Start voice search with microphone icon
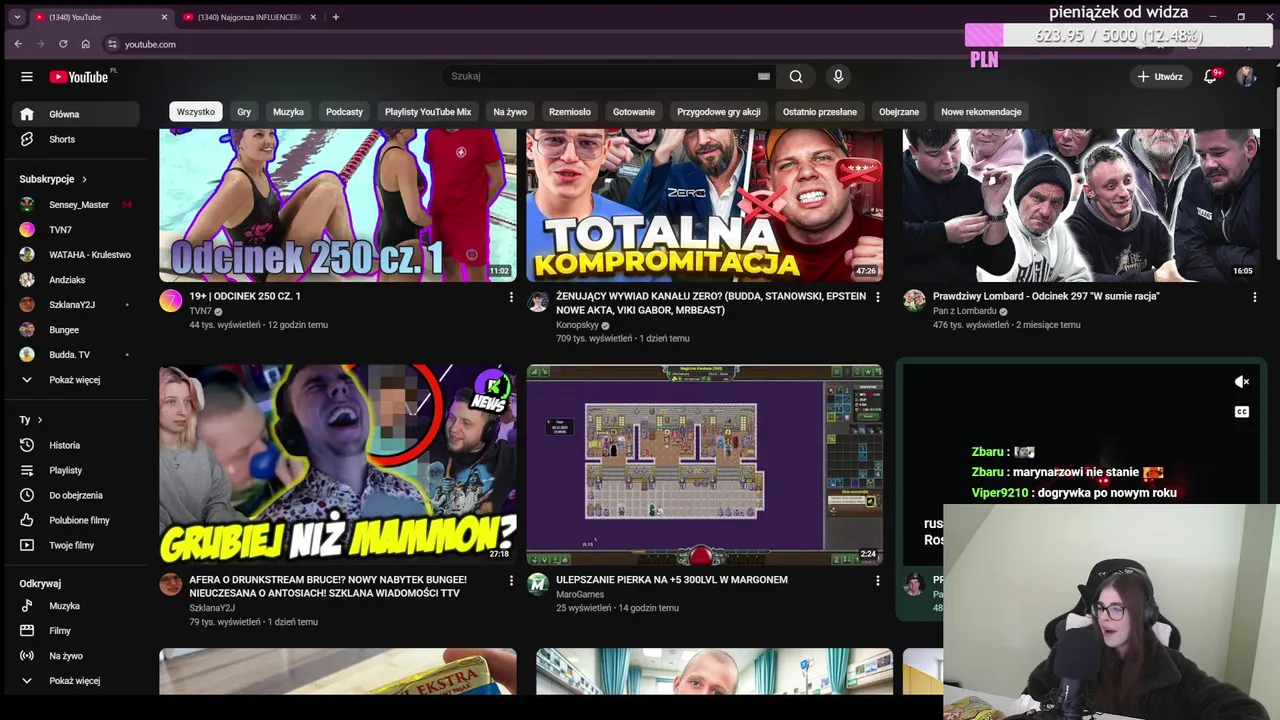The image size is (1280, 720). coord(838,76)
